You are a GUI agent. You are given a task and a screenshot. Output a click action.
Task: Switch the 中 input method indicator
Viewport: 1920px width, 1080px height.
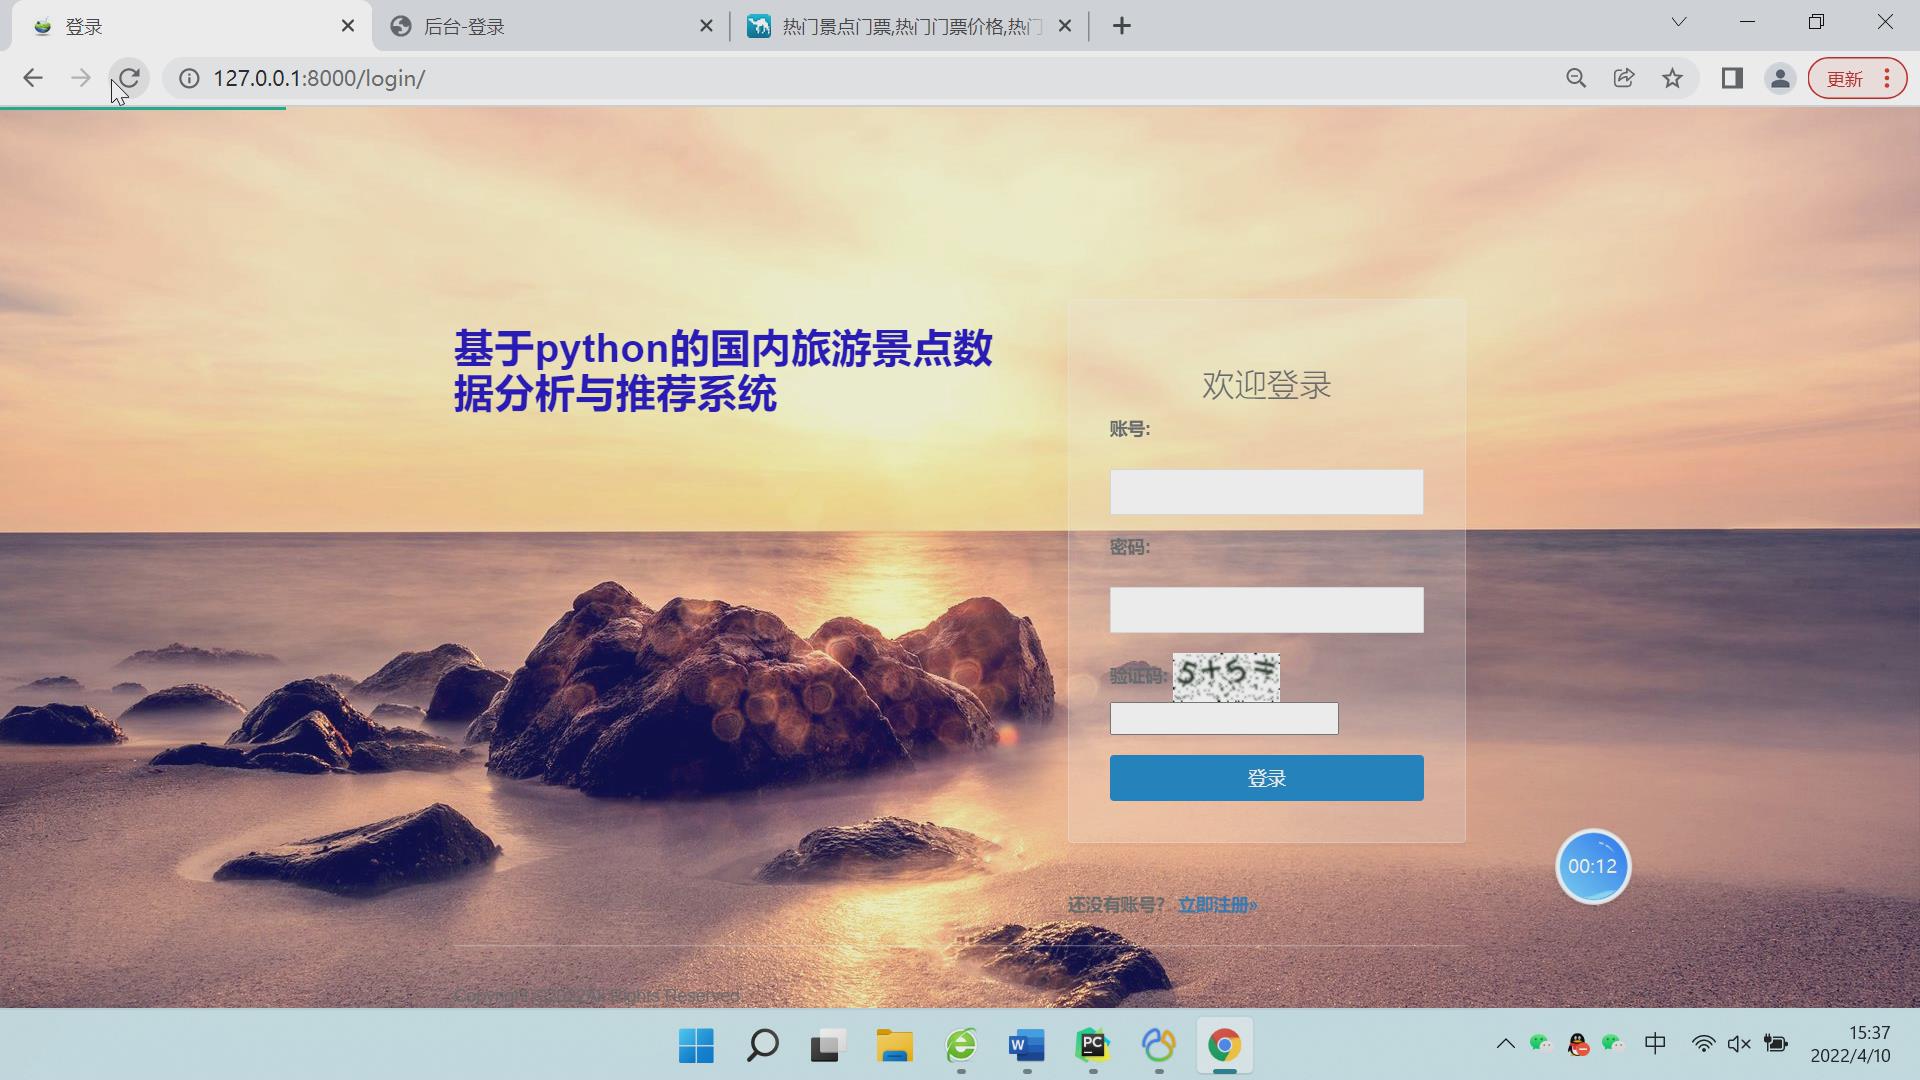tap(1655, 1043)
